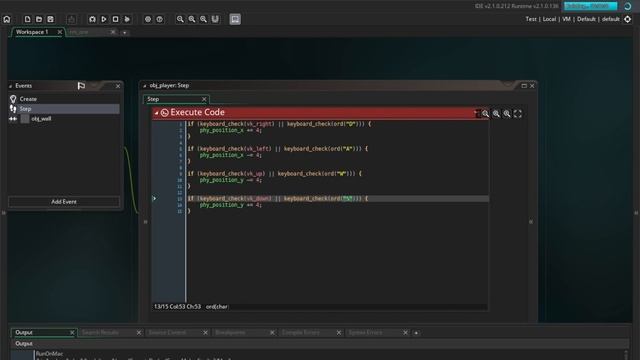Select the Workspace 1 tab

coord(32,32)
